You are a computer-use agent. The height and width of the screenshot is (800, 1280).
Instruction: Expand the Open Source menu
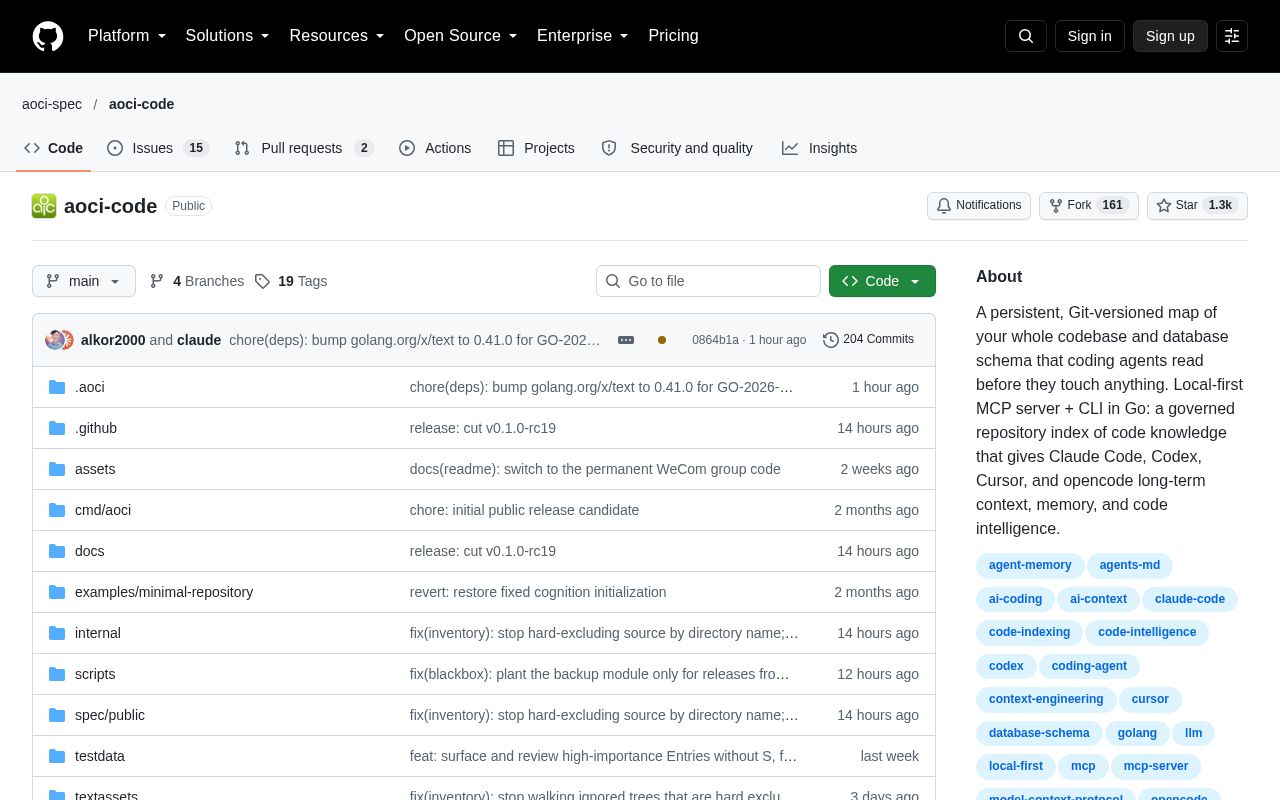pyautogui.click(x=461, y=36)
